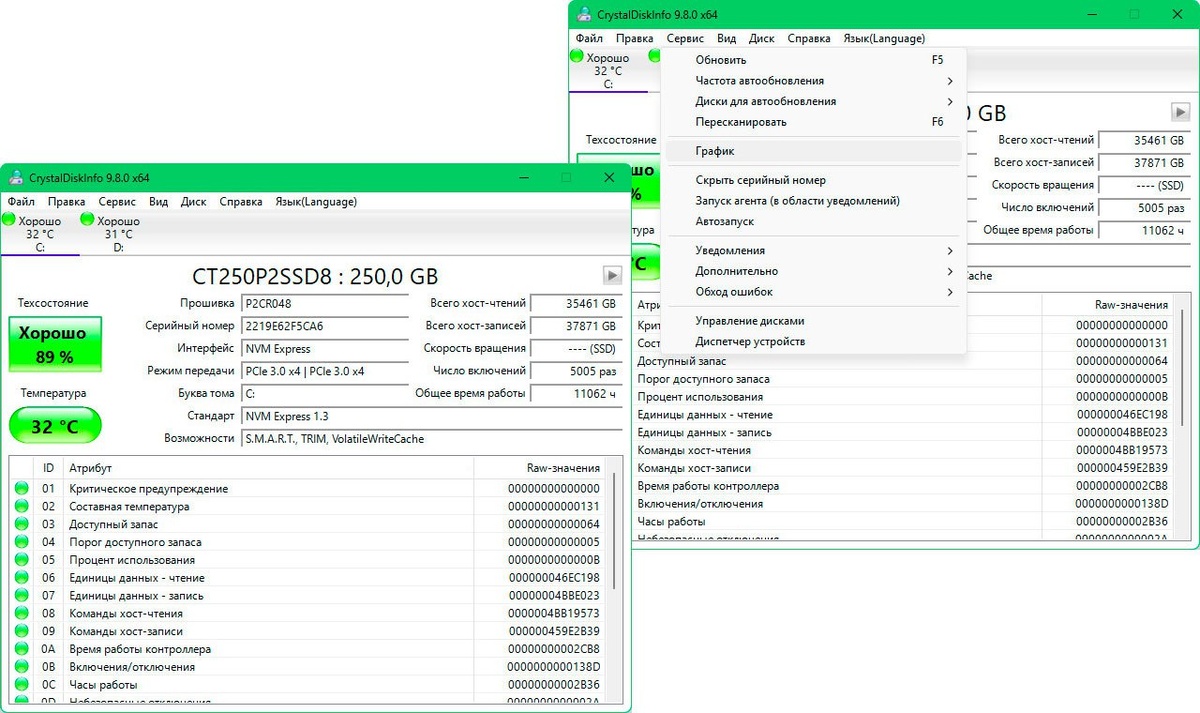
Task: Click the 32 °C temperature button in front window
Action: click(54, 425)
